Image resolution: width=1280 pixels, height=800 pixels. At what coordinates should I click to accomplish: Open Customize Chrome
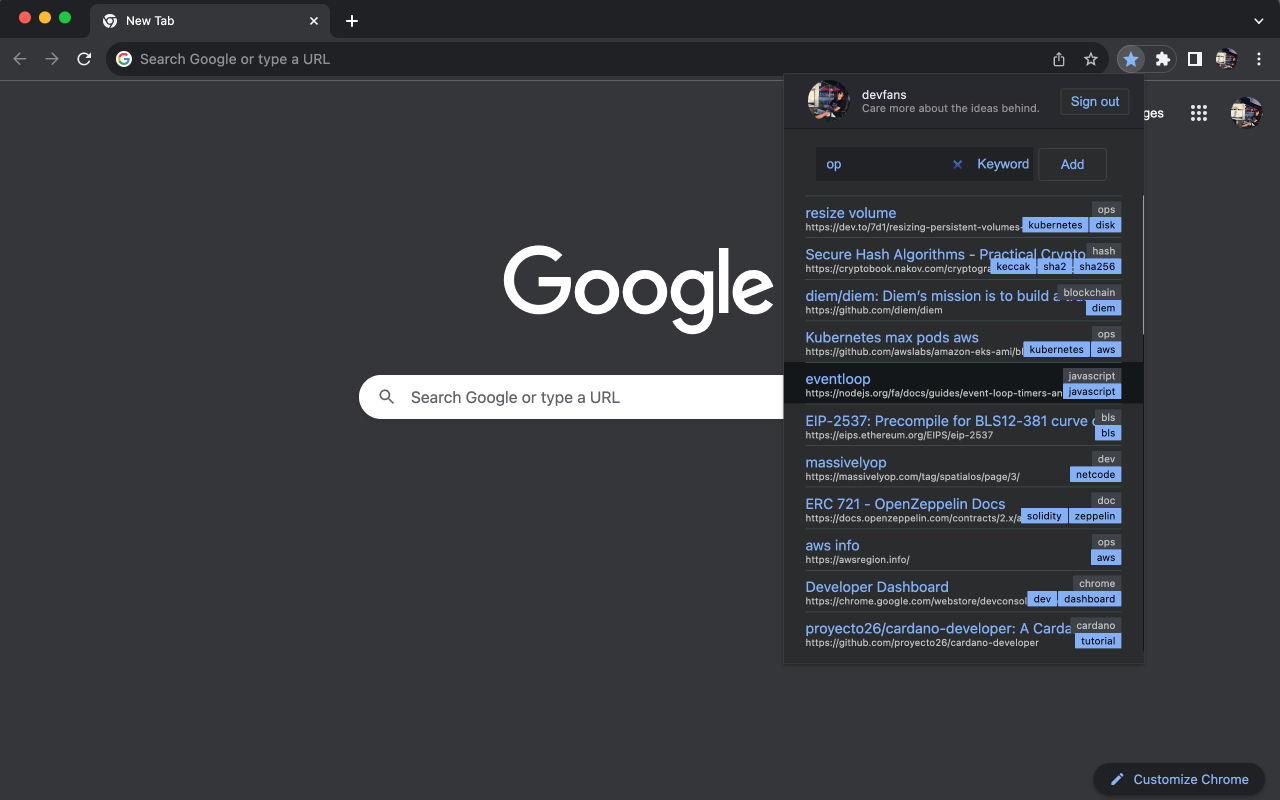tap(1179, 779)
